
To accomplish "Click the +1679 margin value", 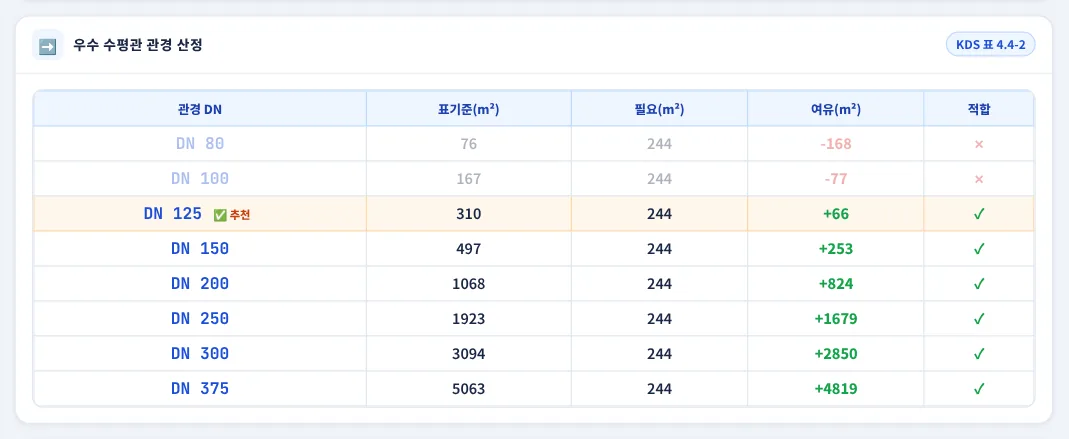I will point(836,319).
